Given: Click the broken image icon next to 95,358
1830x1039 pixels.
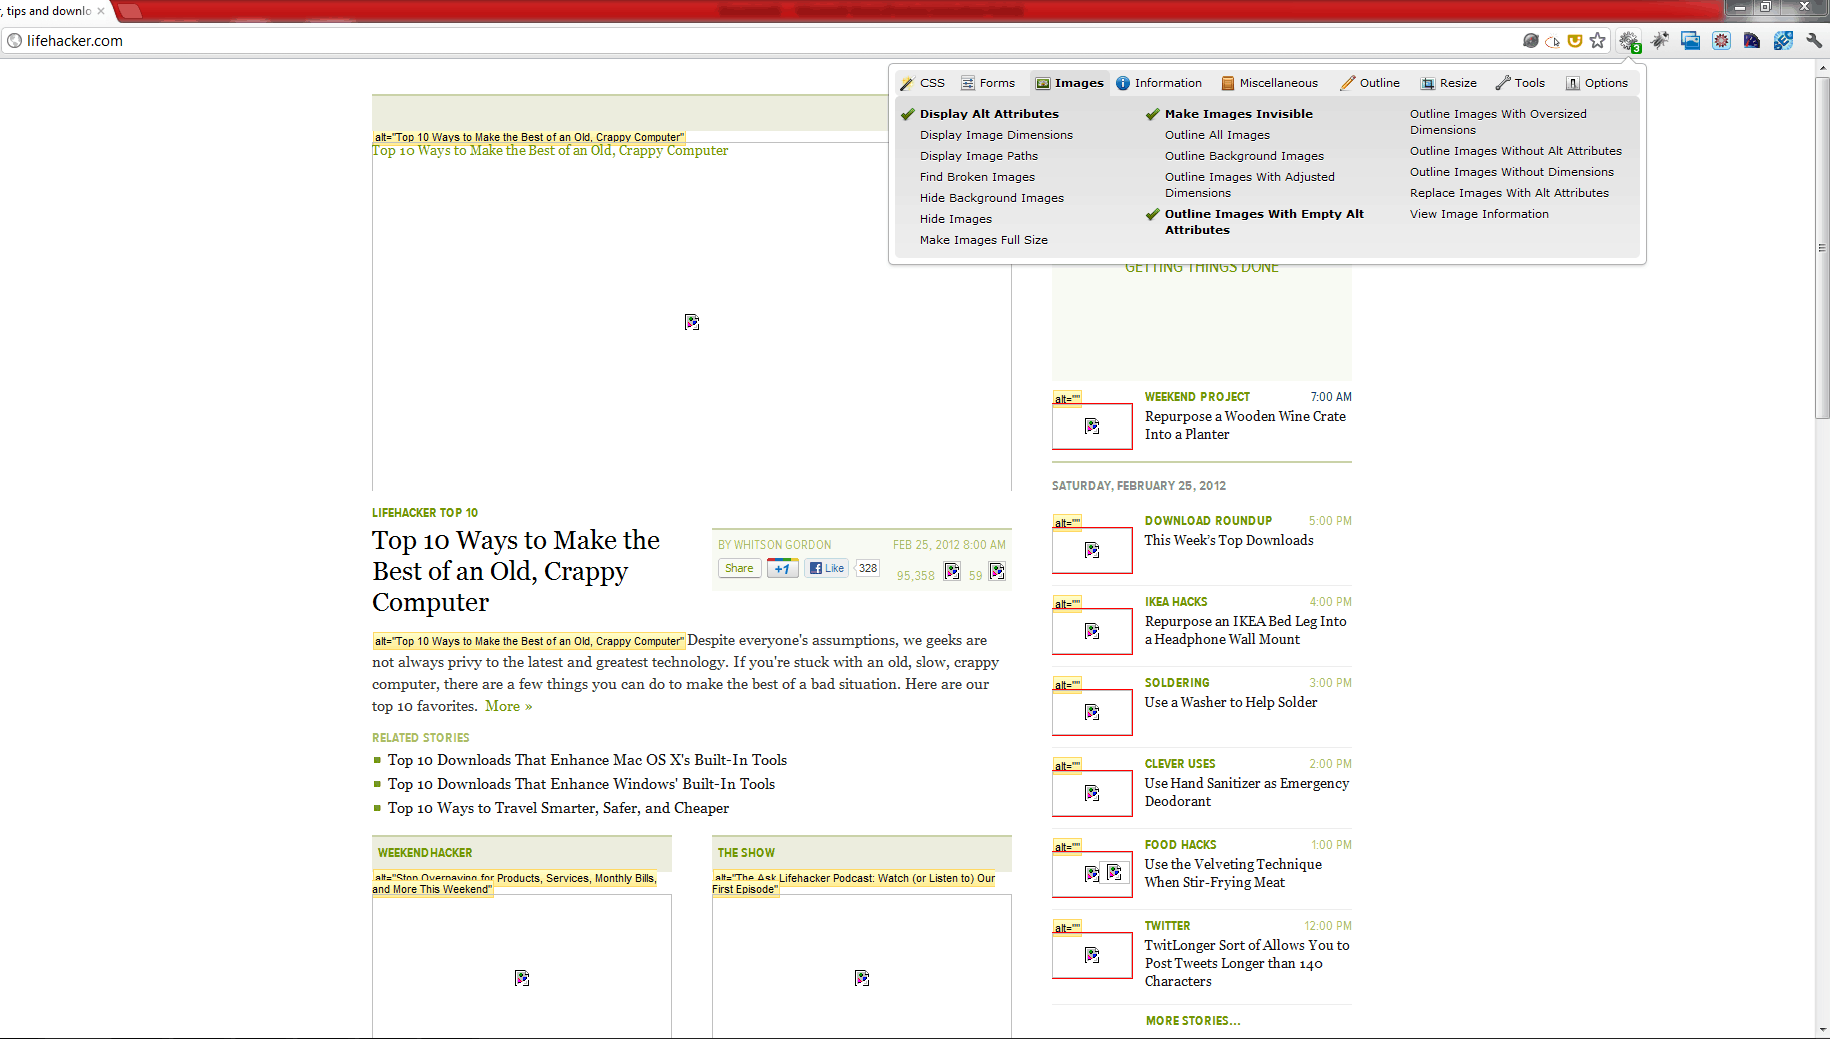Looking at the screenshot, I should pyautogui.click(x=952, y=571).
